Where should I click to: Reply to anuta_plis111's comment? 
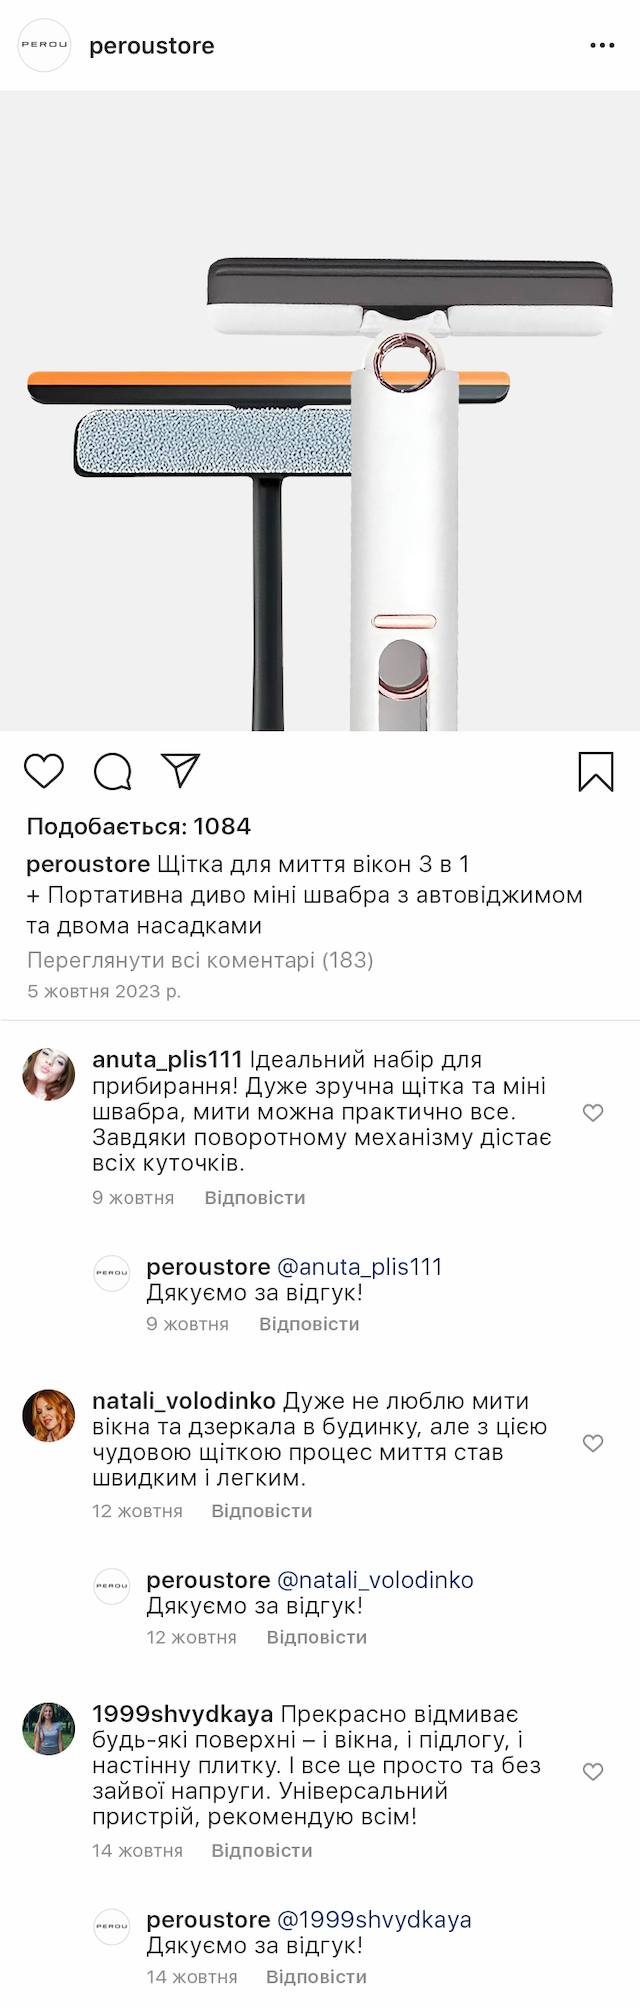click(x=255, y=1198)
